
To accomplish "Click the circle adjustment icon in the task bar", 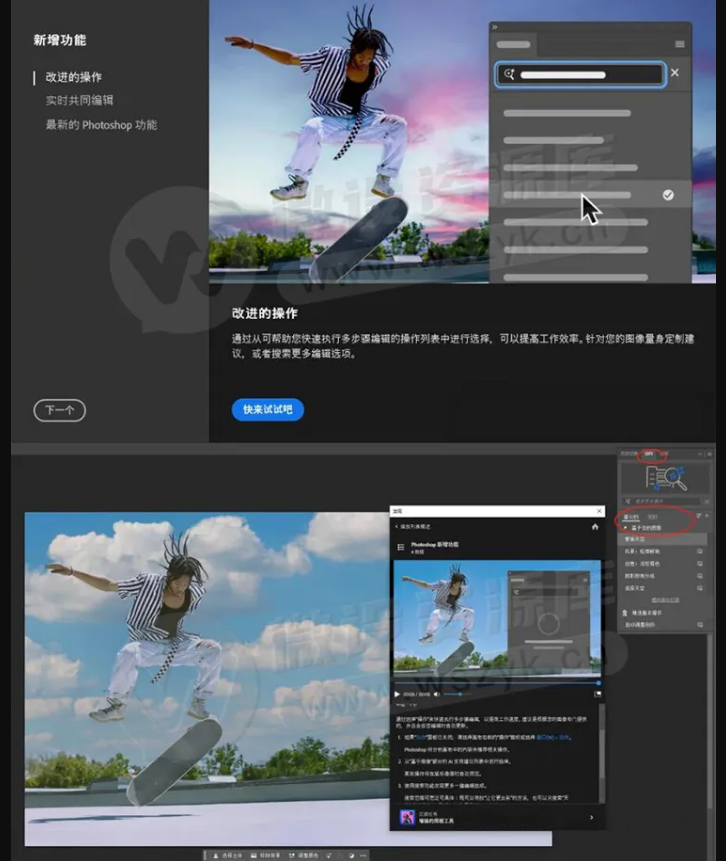I will (x=351, y=856).
